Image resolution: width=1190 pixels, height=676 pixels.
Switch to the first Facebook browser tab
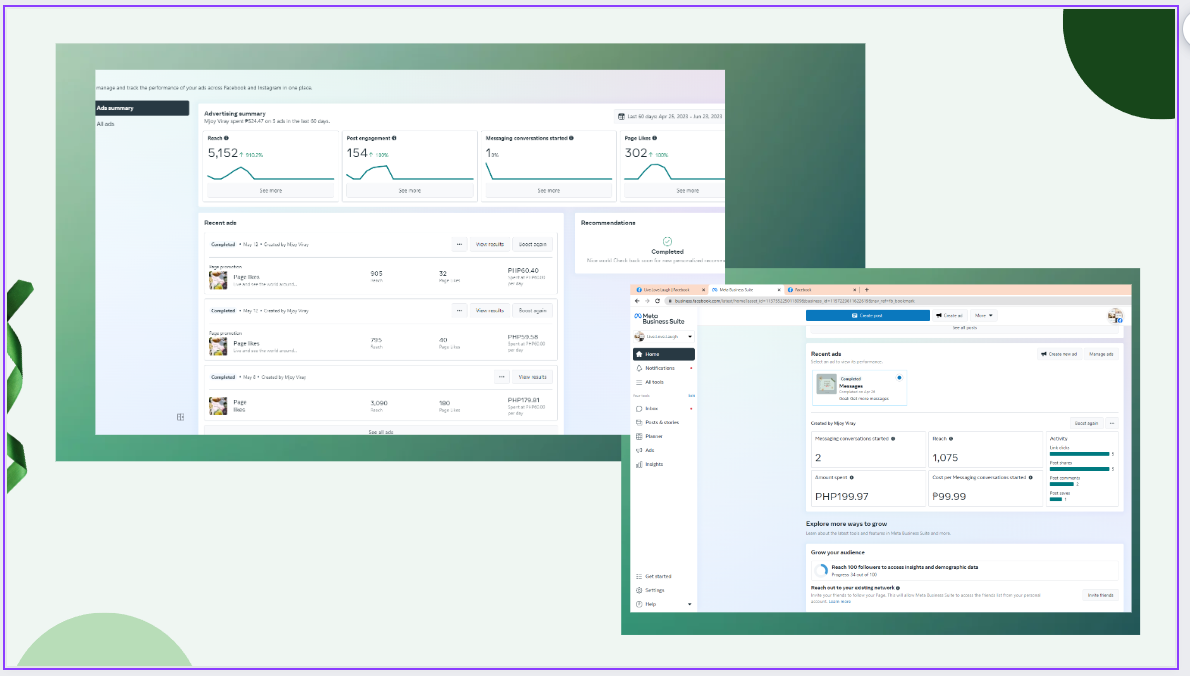[x=667, y=290]
